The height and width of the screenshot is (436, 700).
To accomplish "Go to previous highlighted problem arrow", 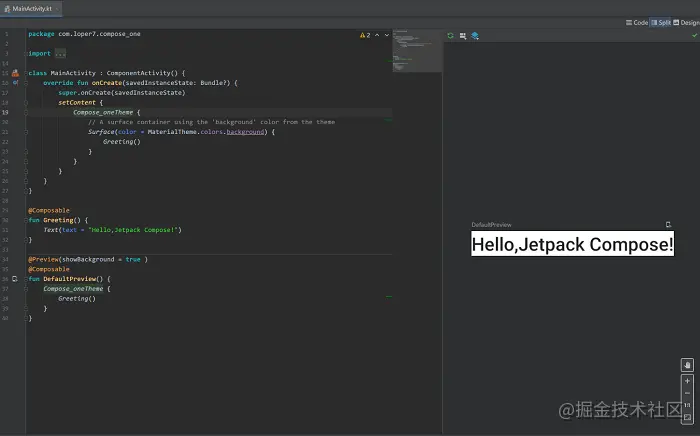I will click(x=377, y=35).
